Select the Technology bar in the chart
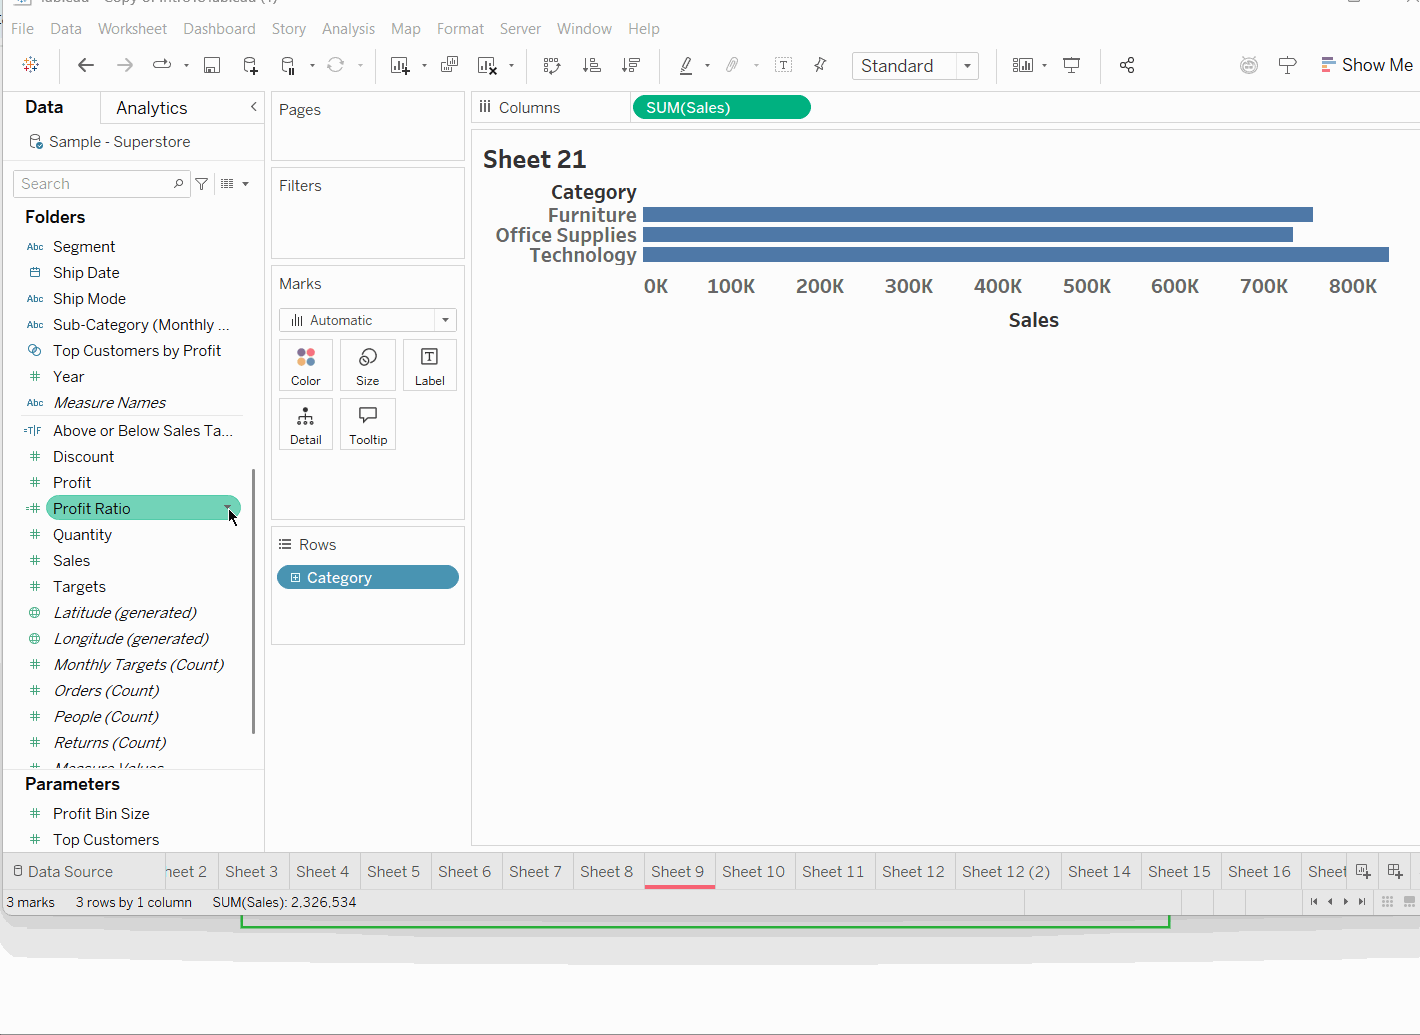Viewport: 1420px width, 1035px height. click(x=1016, y=255)
